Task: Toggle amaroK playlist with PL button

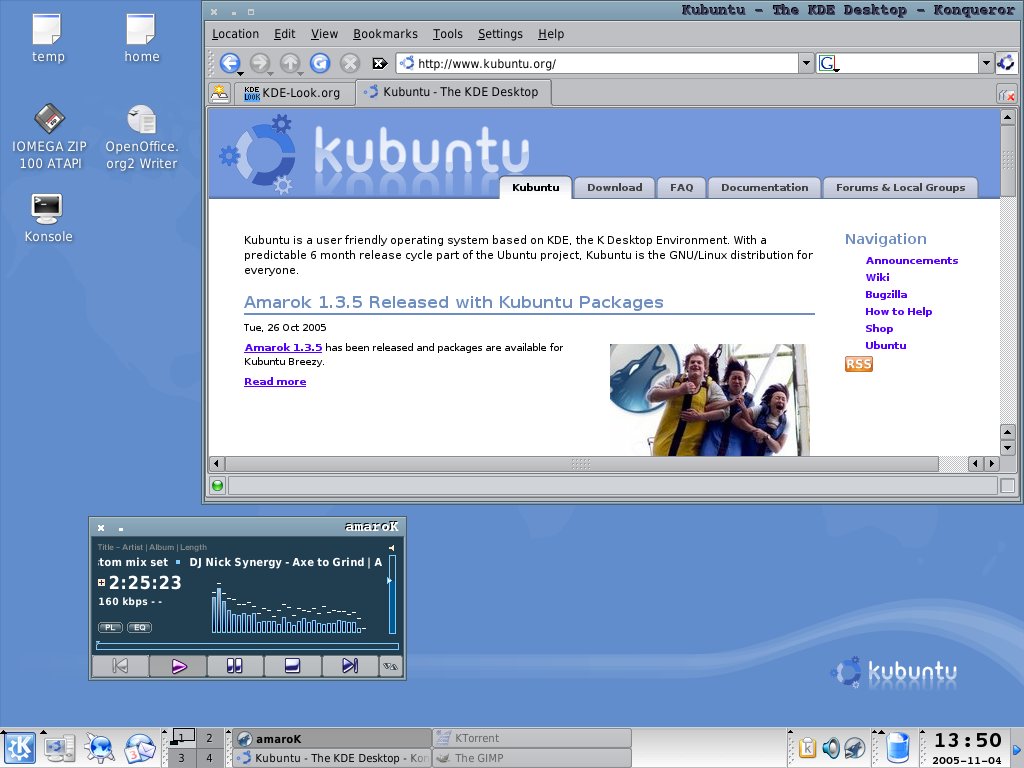Action: click(x=110, y=627)
